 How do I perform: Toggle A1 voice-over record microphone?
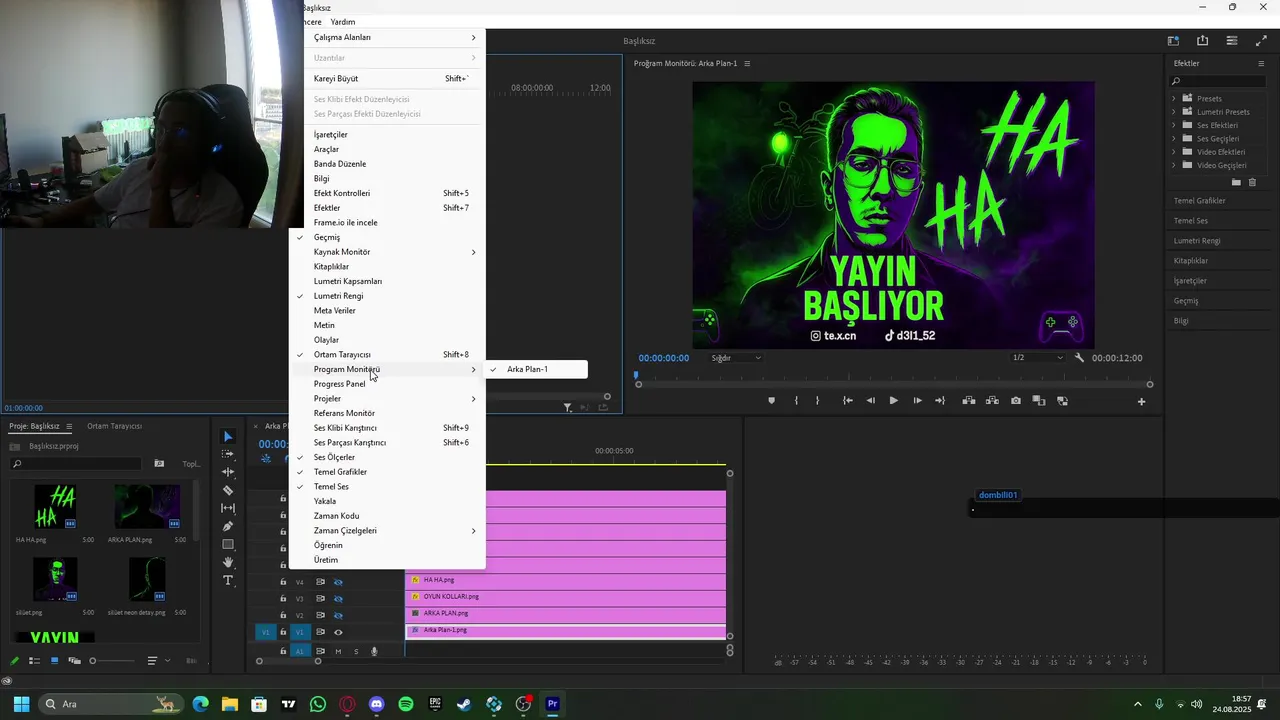pyautogui.click(x=375, y=651)
